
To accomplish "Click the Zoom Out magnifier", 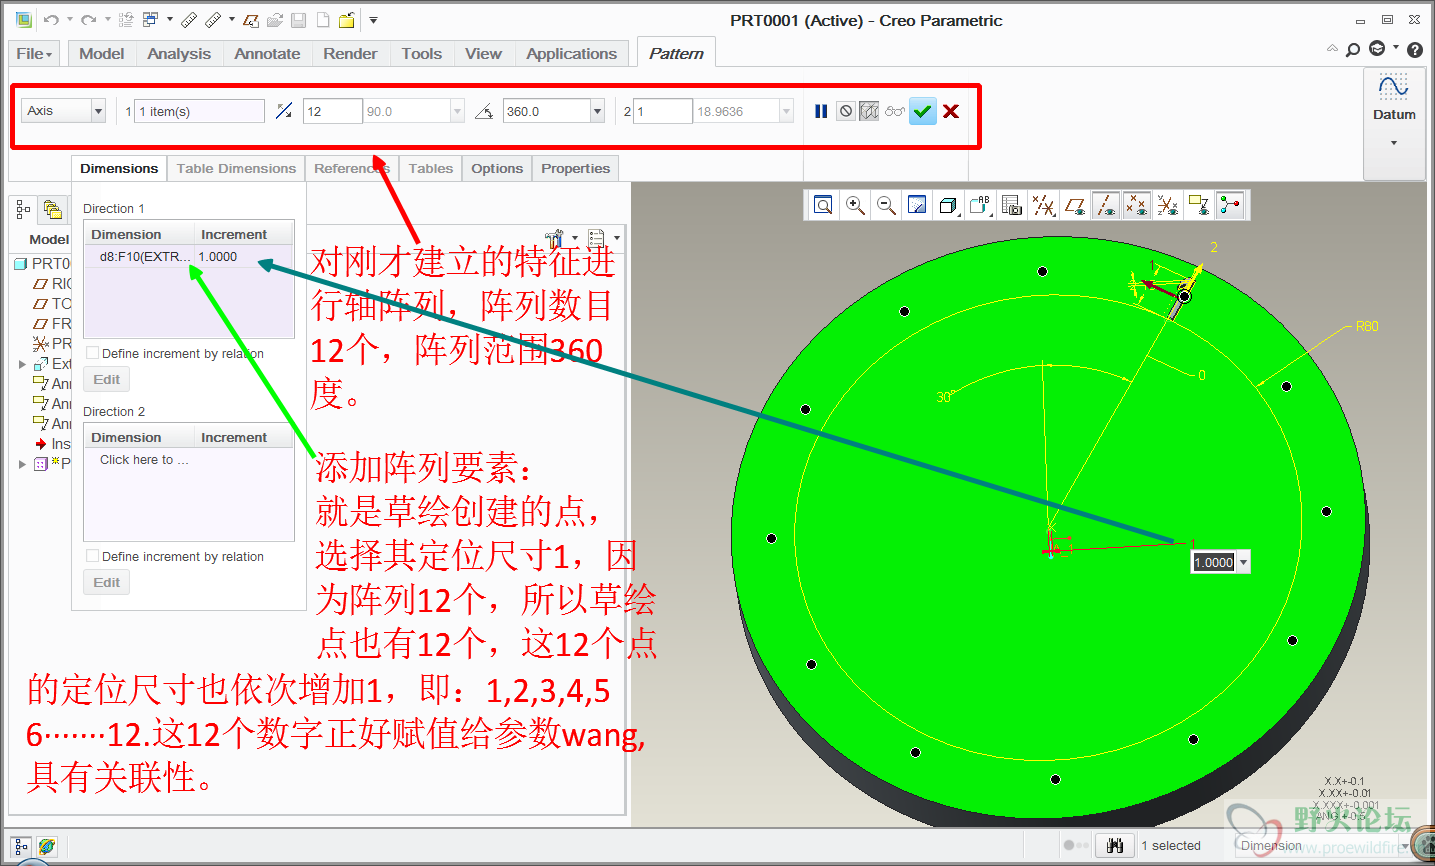I will point(886,205).
